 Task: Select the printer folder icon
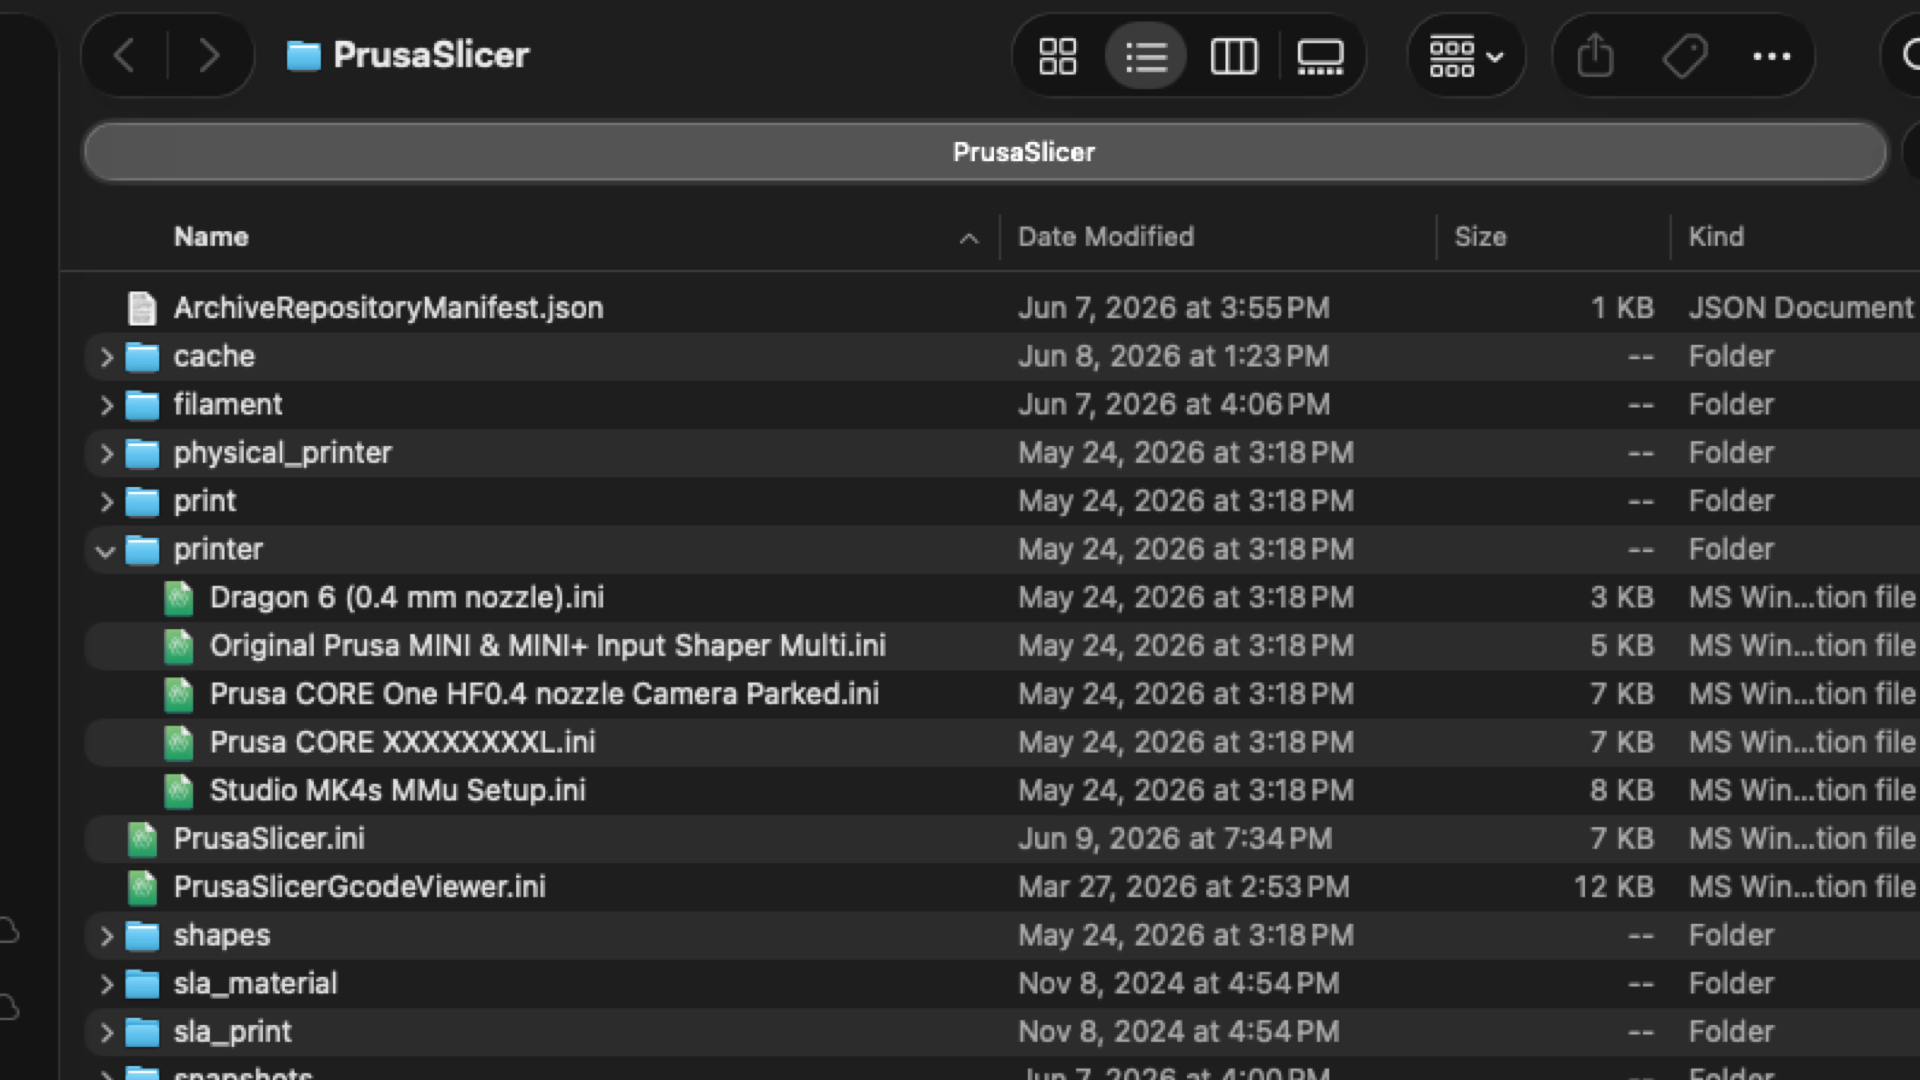tap(142, 550)
